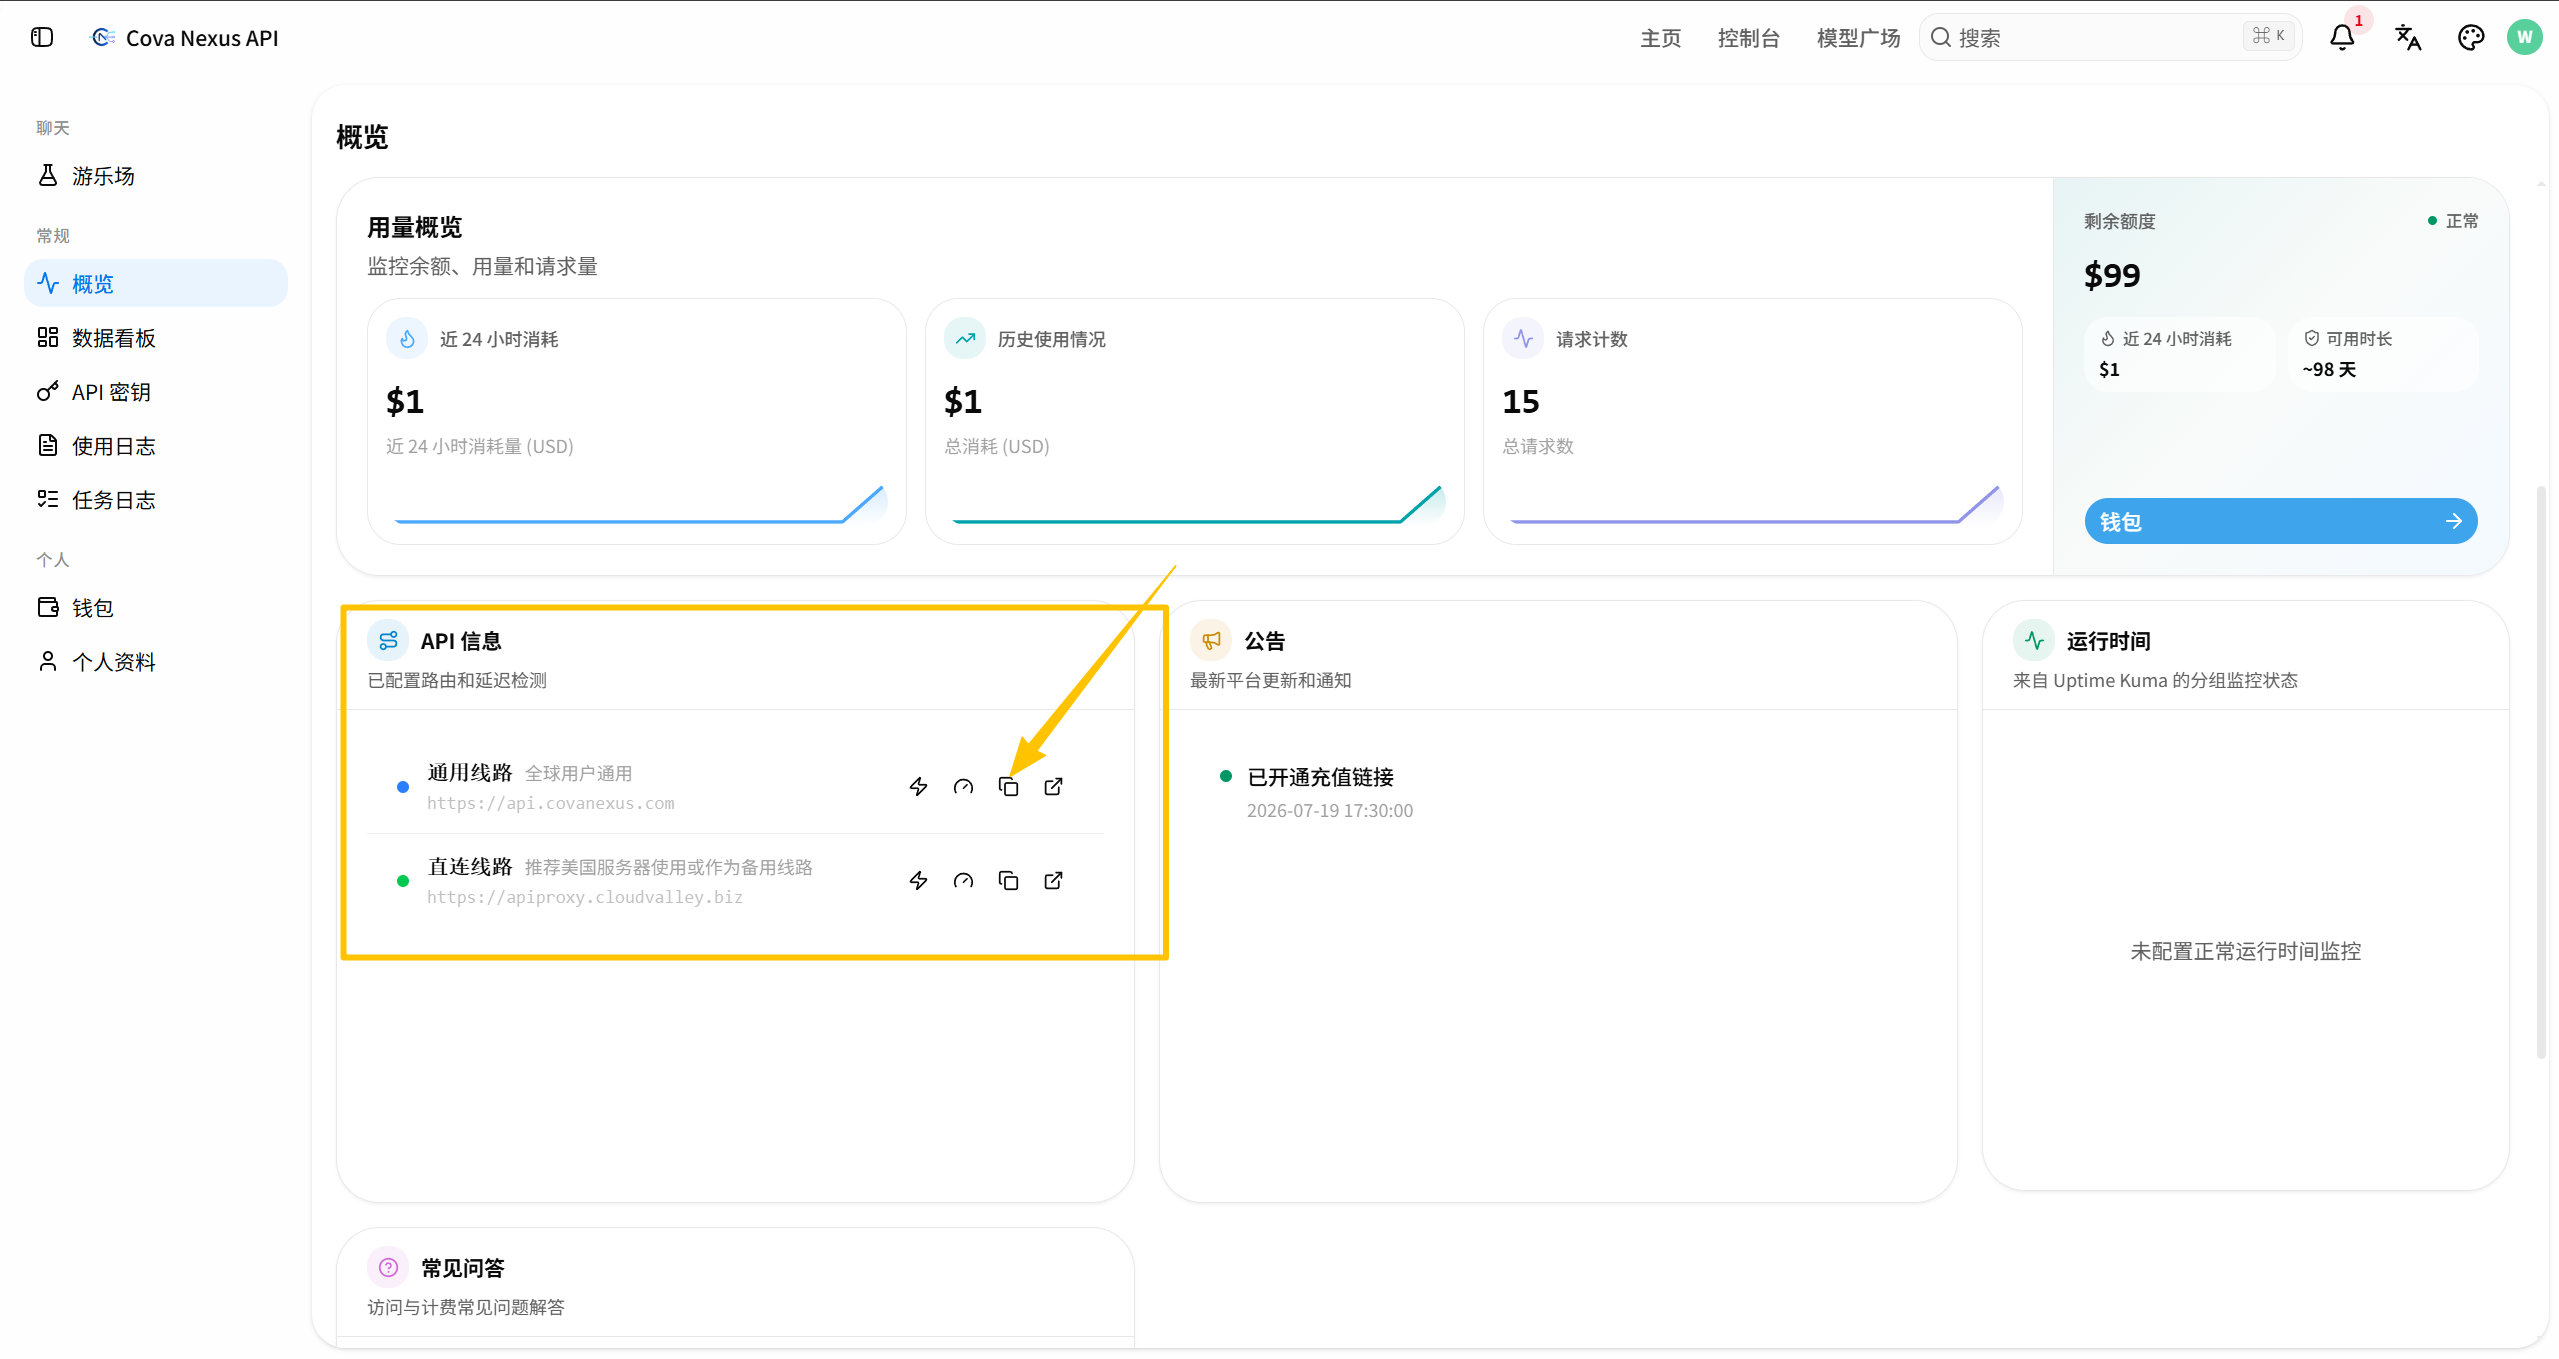Open 直连线路 external link icon
Screen dimensions: 2559x1359
1053,881
